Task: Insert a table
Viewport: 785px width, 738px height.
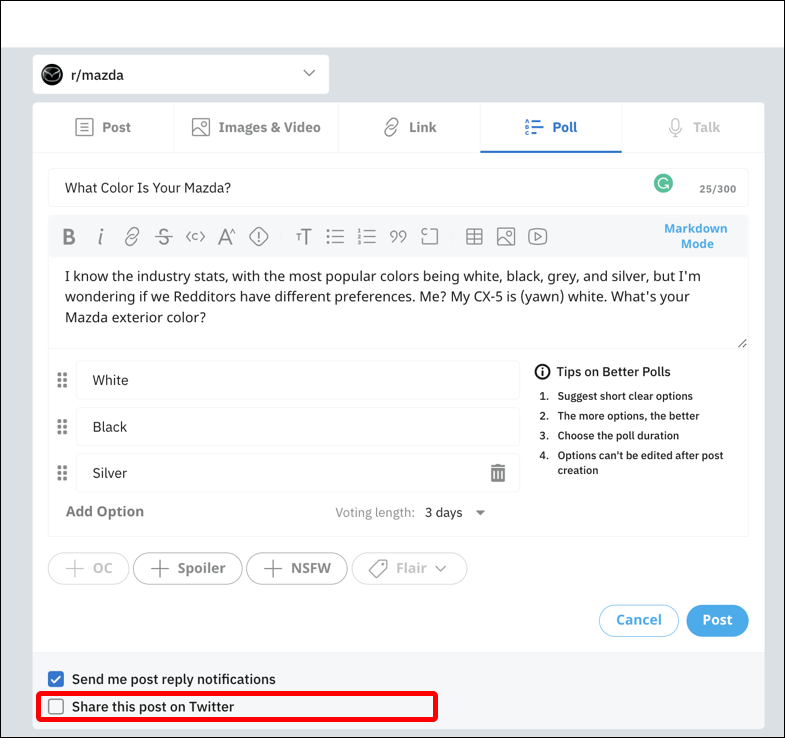Action: click(x=474, y=236)
